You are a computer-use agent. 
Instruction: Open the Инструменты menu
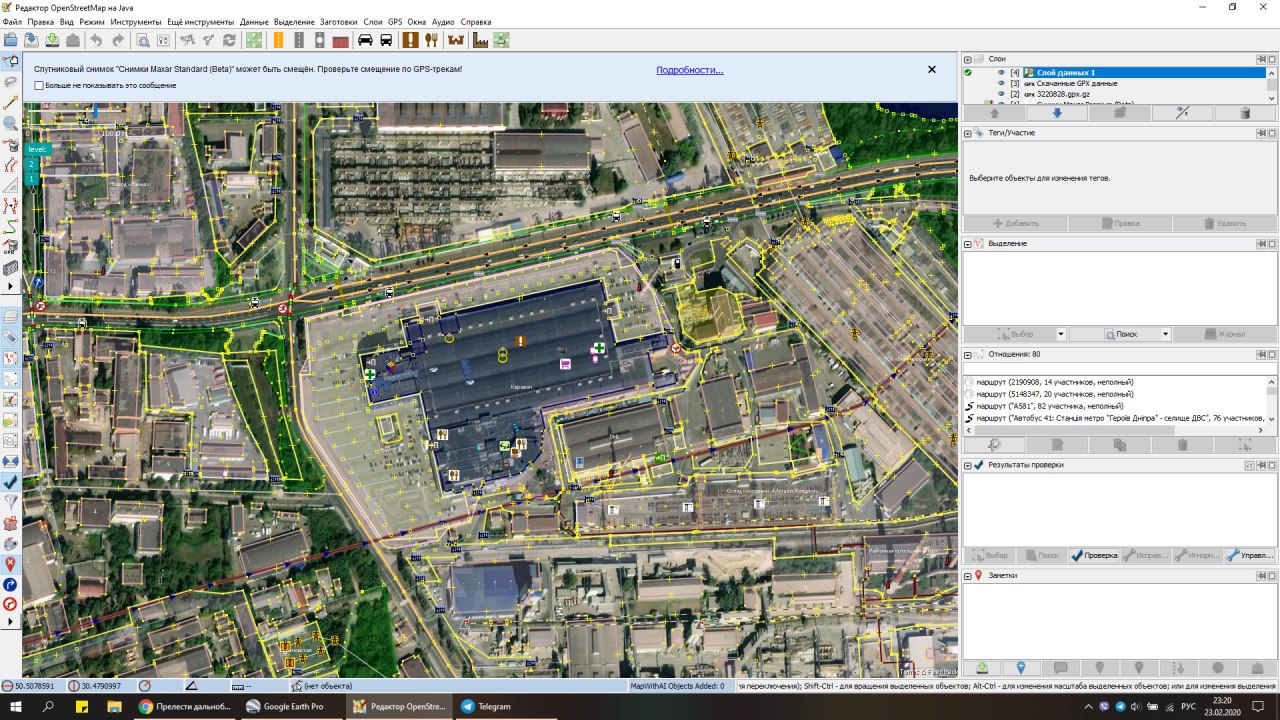[x=136, y=21]
